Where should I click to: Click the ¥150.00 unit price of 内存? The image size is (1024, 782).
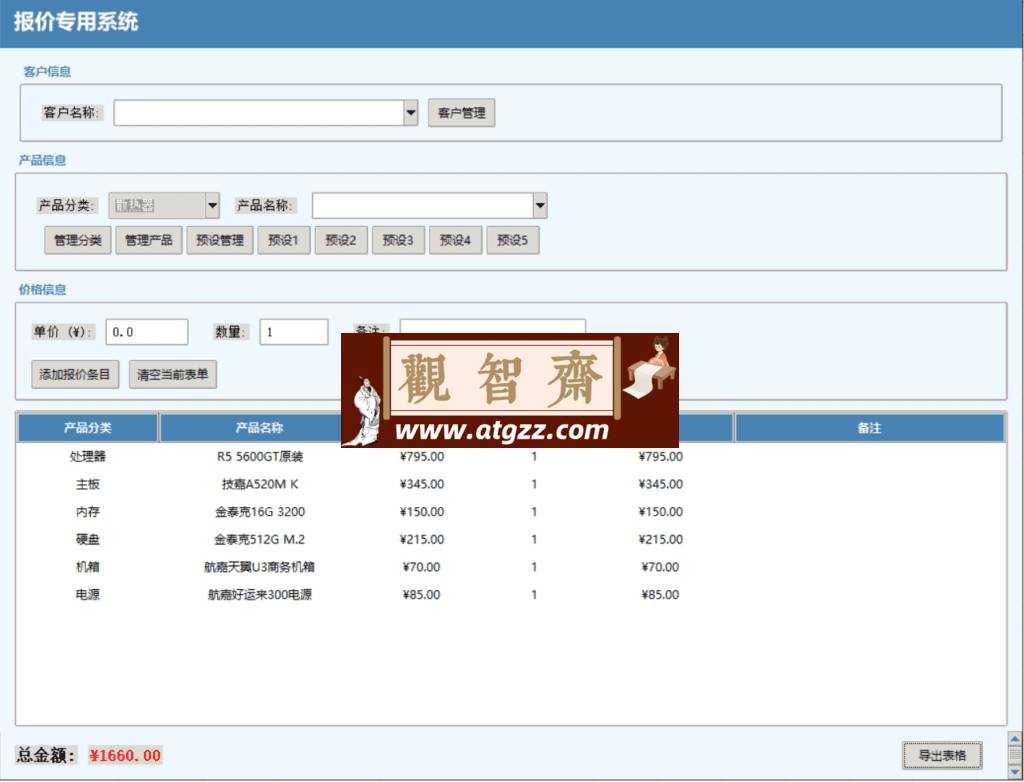[422, 512]
